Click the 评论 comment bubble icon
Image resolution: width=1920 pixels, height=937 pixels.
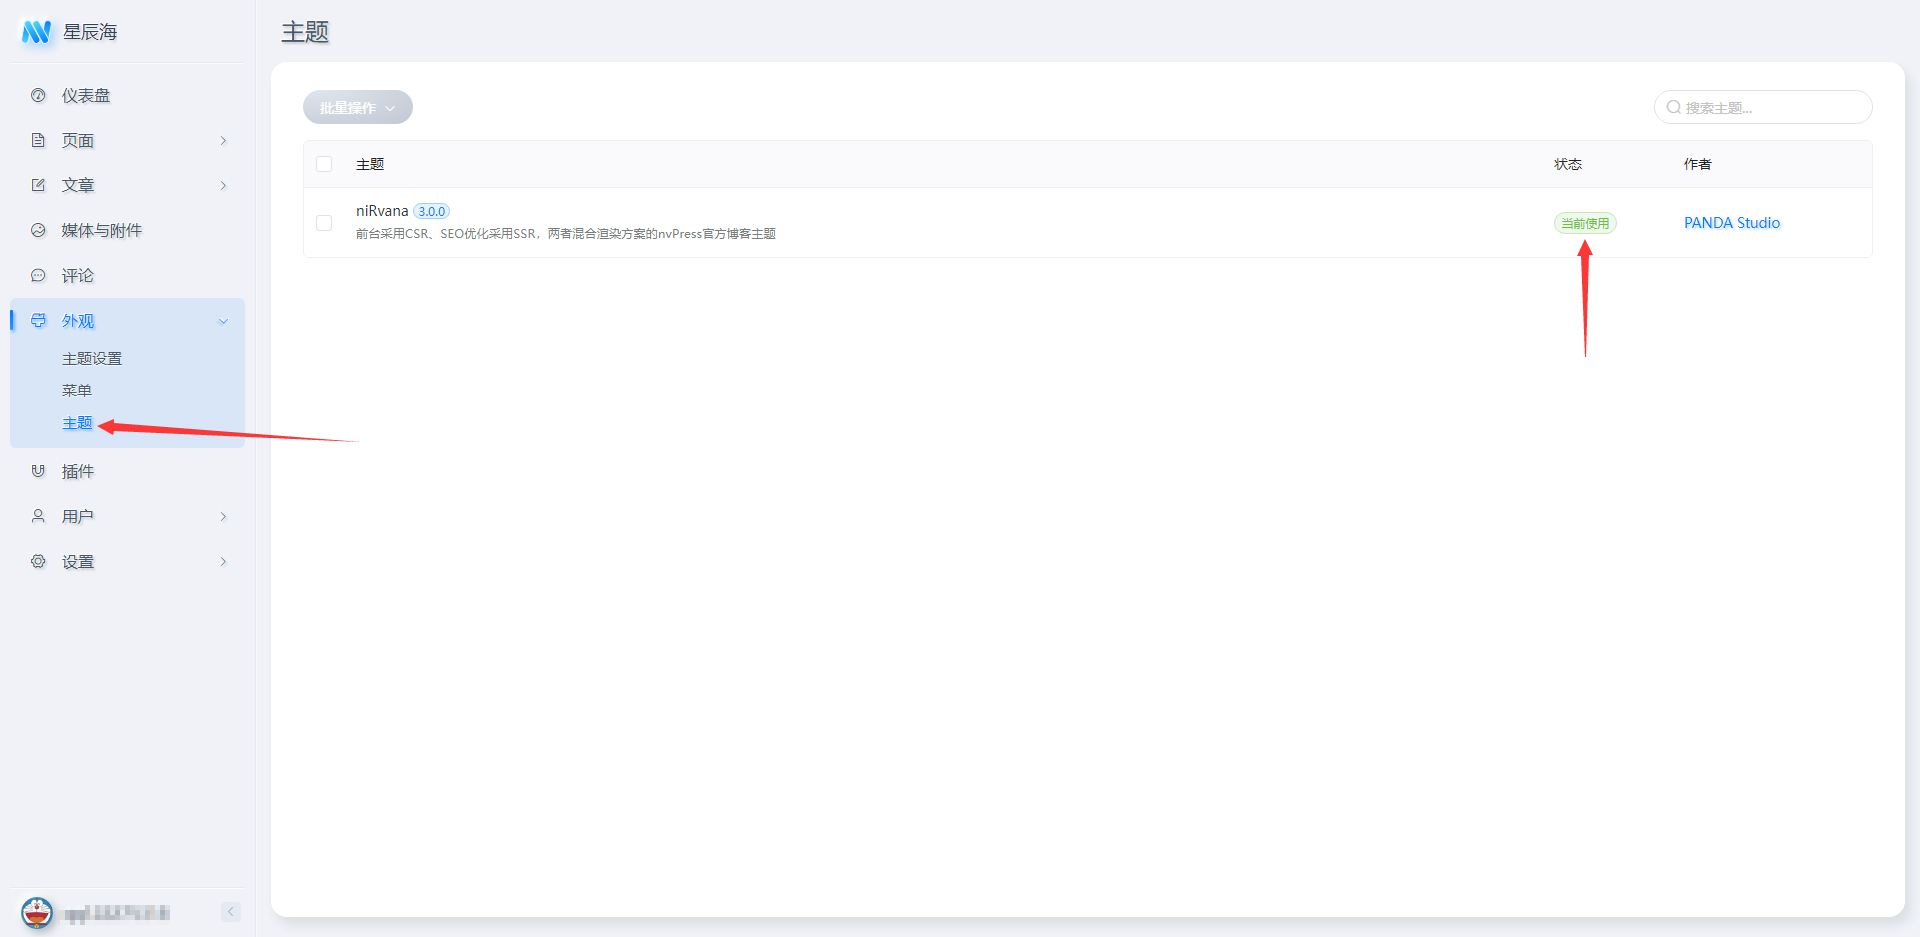(38, 275)
